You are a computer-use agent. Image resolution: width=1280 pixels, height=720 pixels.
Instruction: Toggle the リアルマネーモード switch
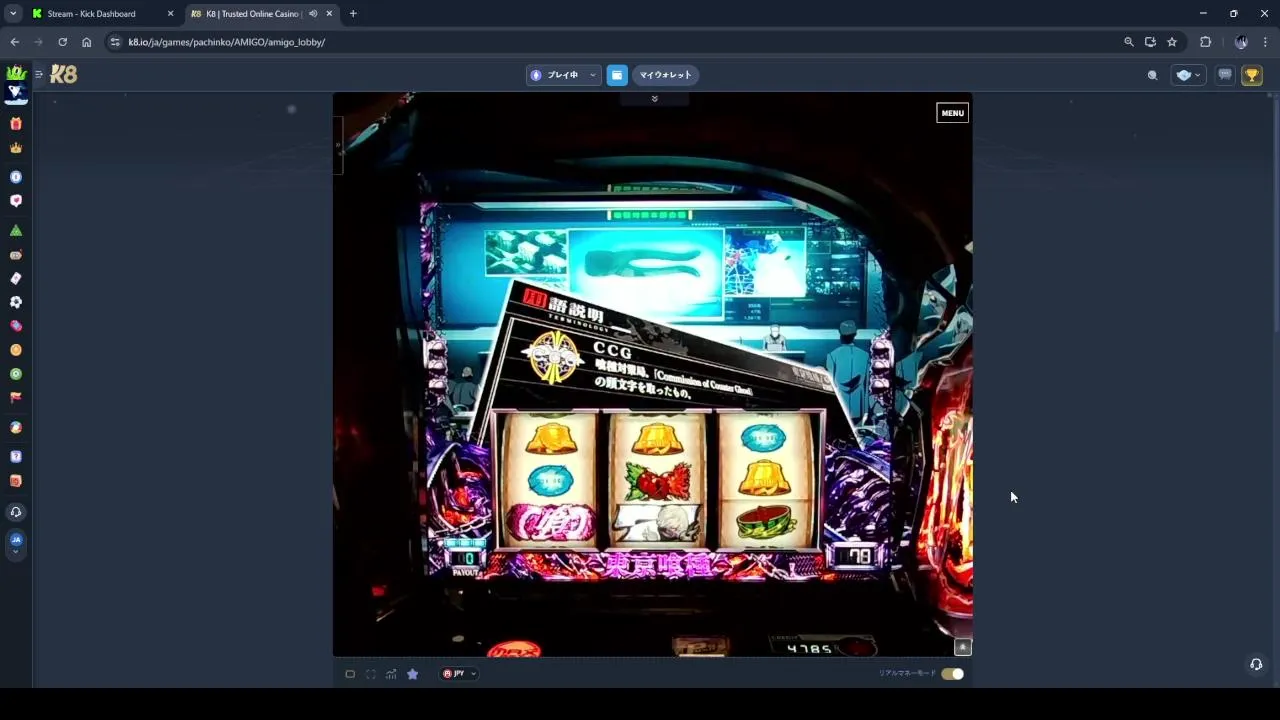[952, 674]
